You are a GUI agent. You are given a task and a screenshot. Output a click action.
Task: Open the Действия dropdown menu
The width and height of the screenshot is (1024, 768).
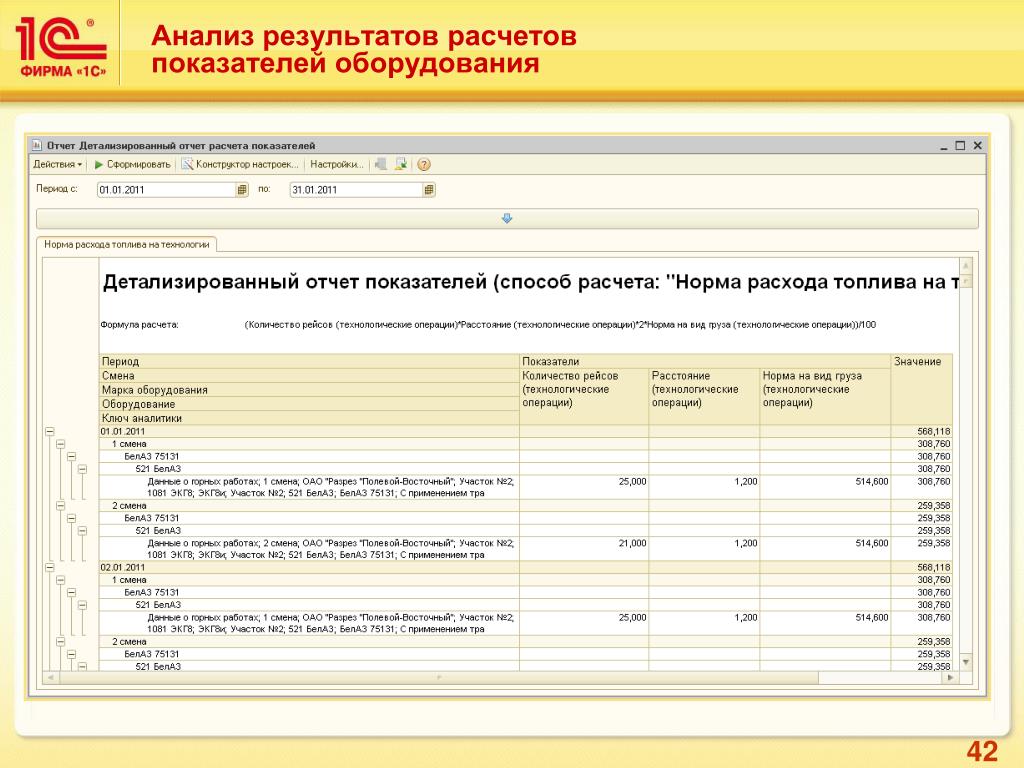click(x=57, y=165)
